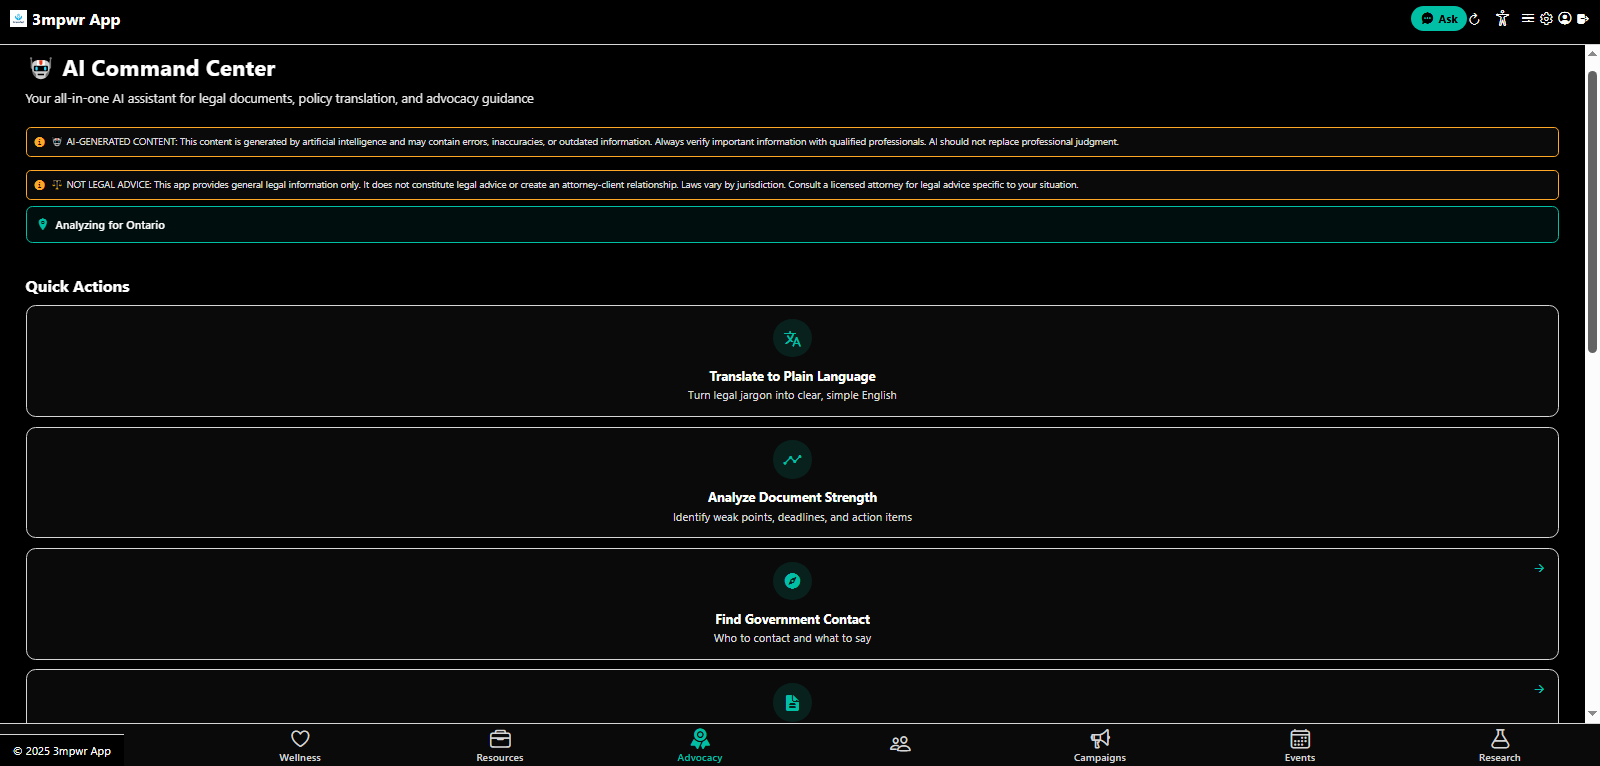Click the AI-generated content warning icon
This screenshot has width=1600, height=766.
click(x=40, y=142)
